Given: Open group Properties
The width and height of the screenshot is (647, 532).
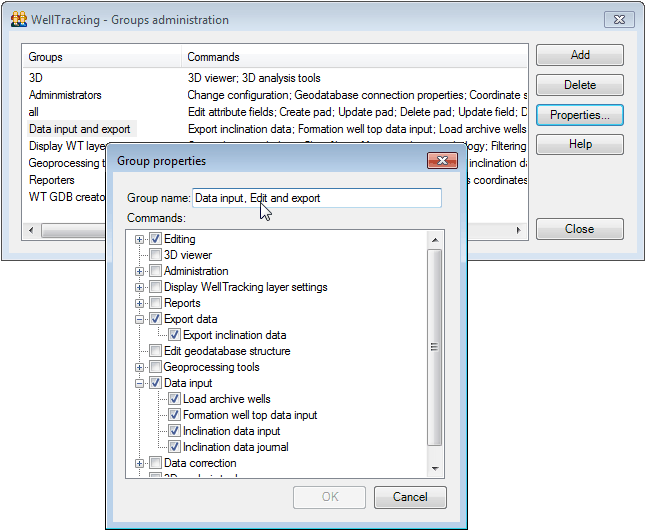Looking at the screenshot, I should 580,115.
